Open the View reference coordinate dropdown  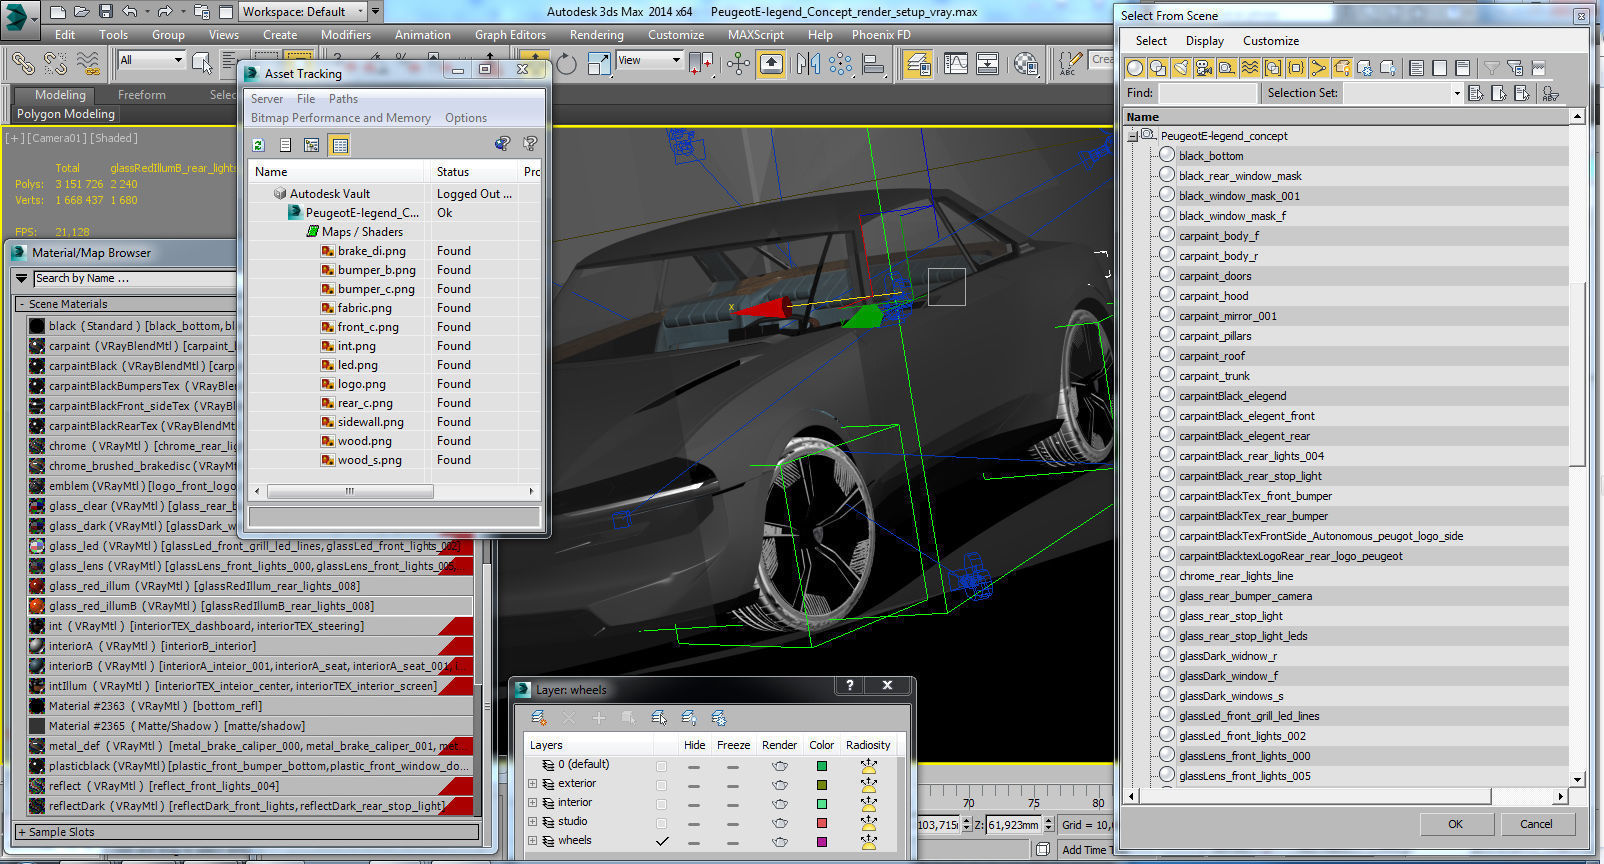click(x=649, y=60)
